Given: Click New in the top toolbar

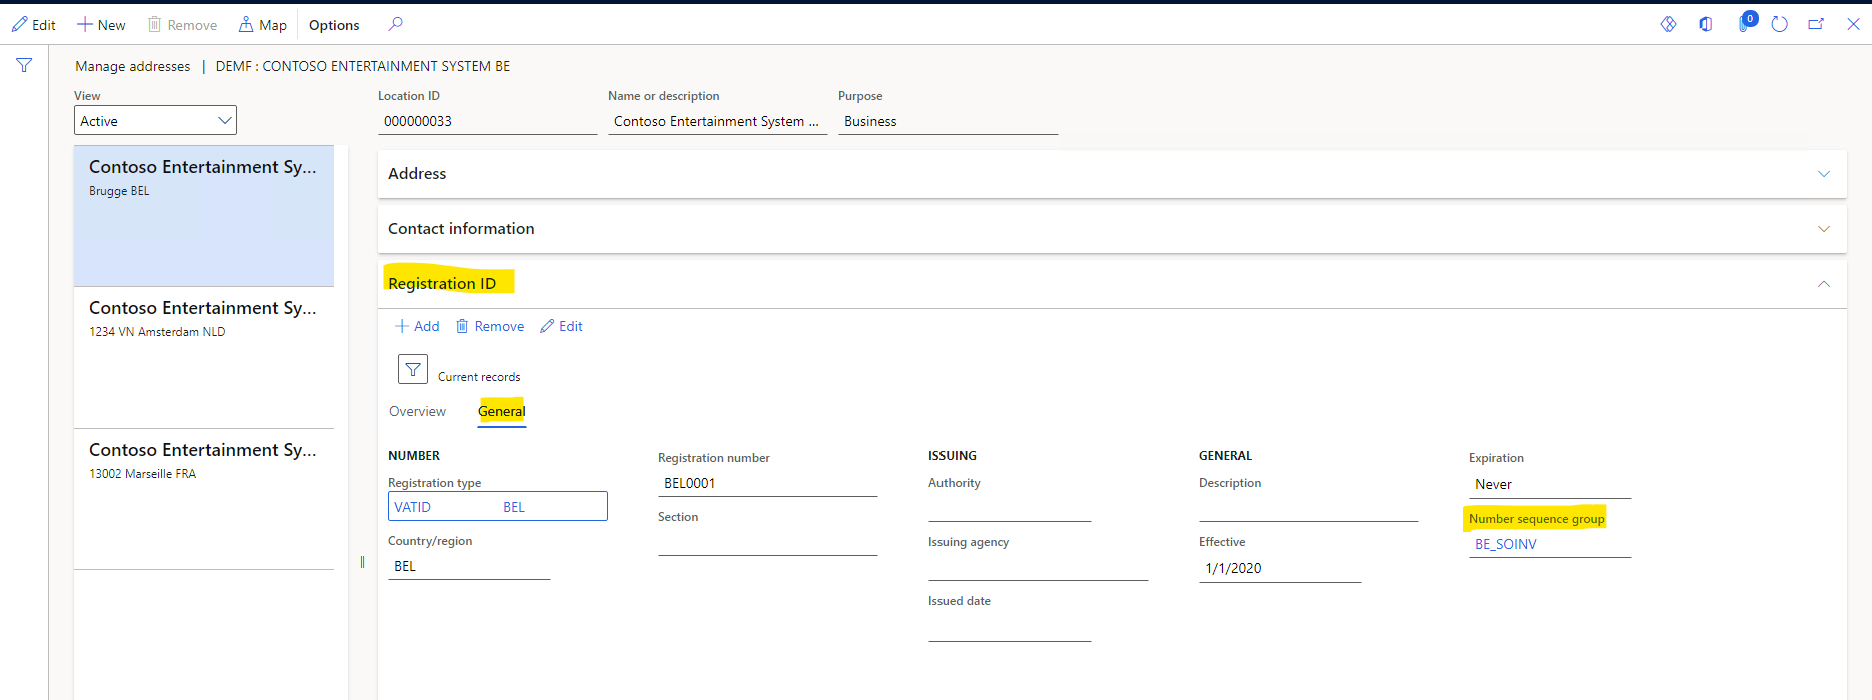Looking at the screenshot, I should 101,25.
